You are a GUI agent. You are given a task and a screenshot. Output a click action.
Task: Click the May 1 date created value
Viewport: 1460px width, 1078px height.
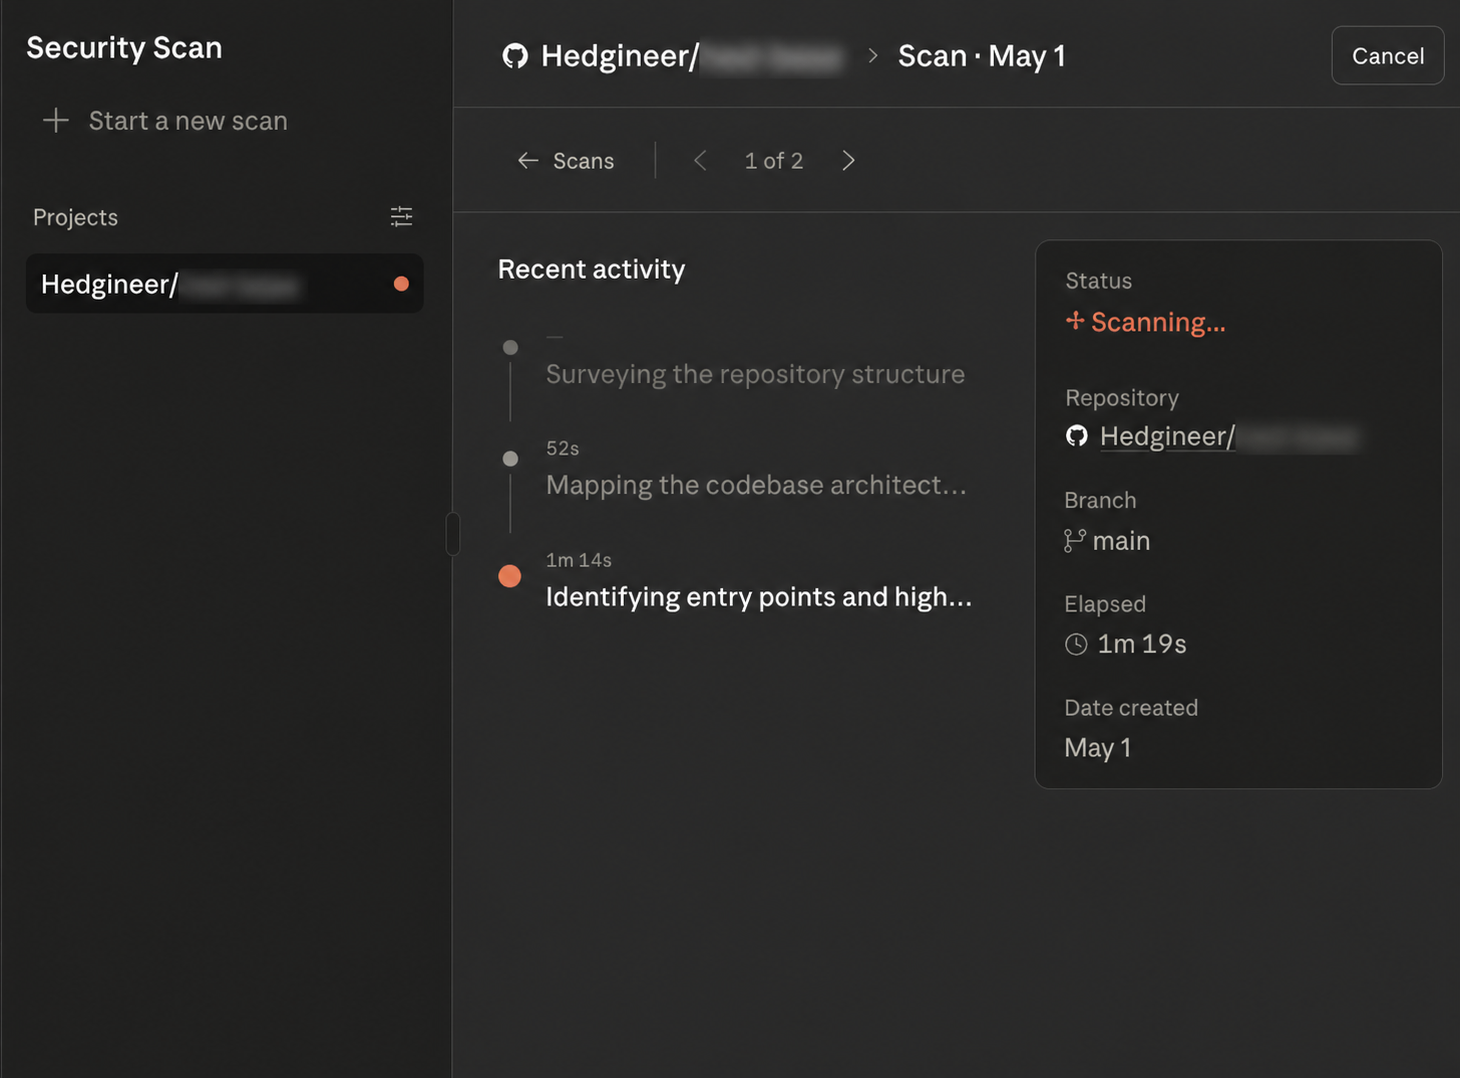[1098, 748]
